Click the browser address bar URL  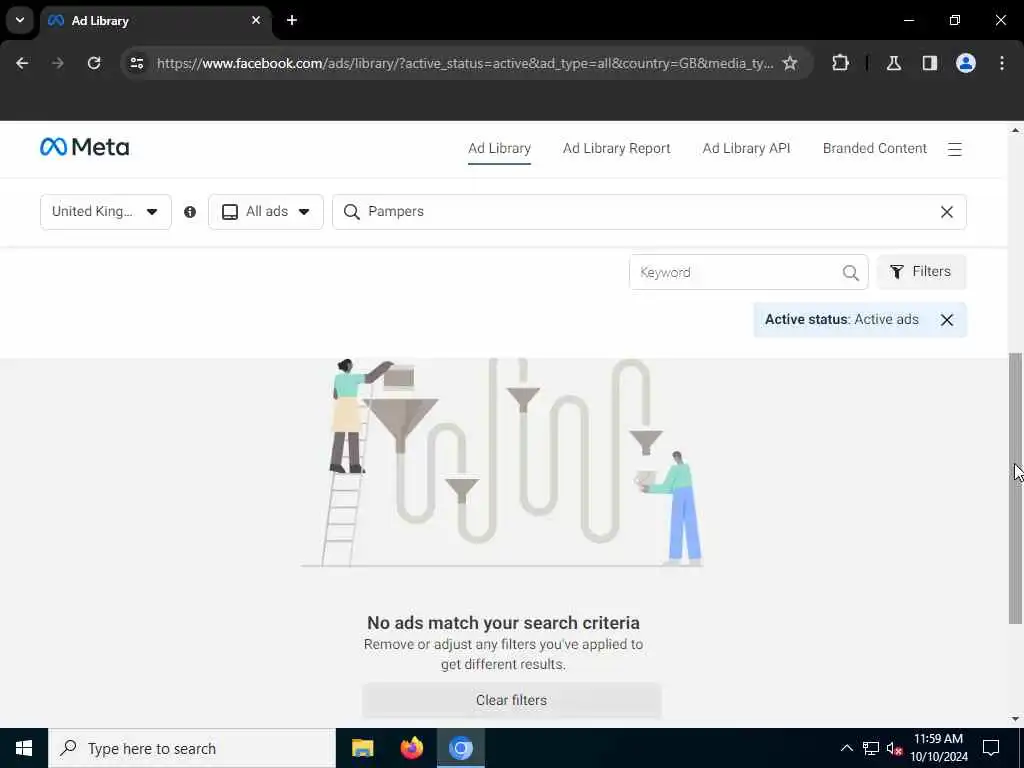click(465, 63)
